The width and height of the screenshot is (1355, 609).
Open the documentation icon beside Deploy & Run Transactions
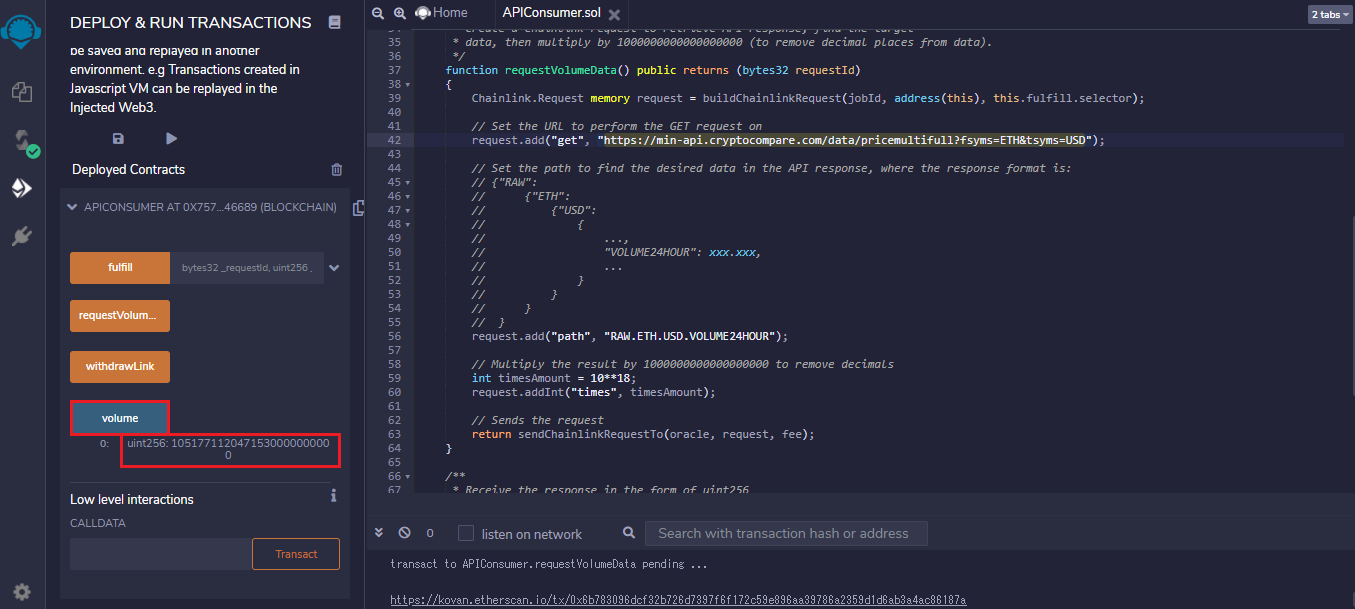click(334, 22)
